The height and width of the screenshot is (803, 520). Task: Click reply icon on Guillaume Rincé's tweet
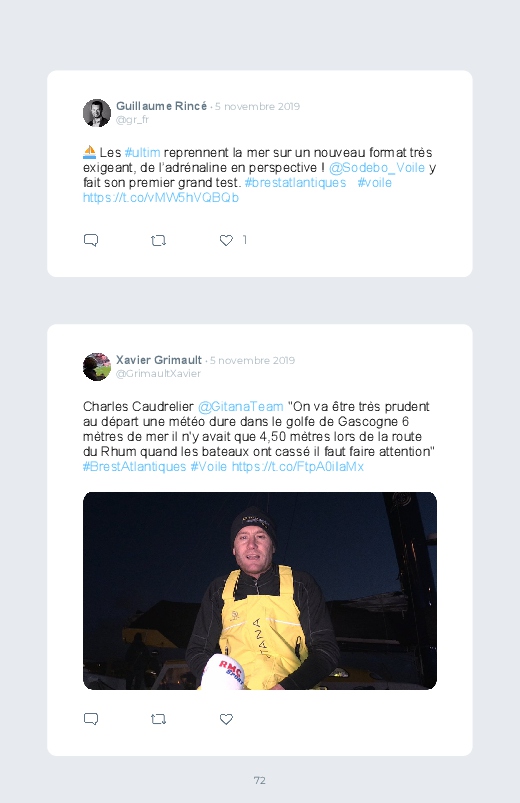[91, 240]
